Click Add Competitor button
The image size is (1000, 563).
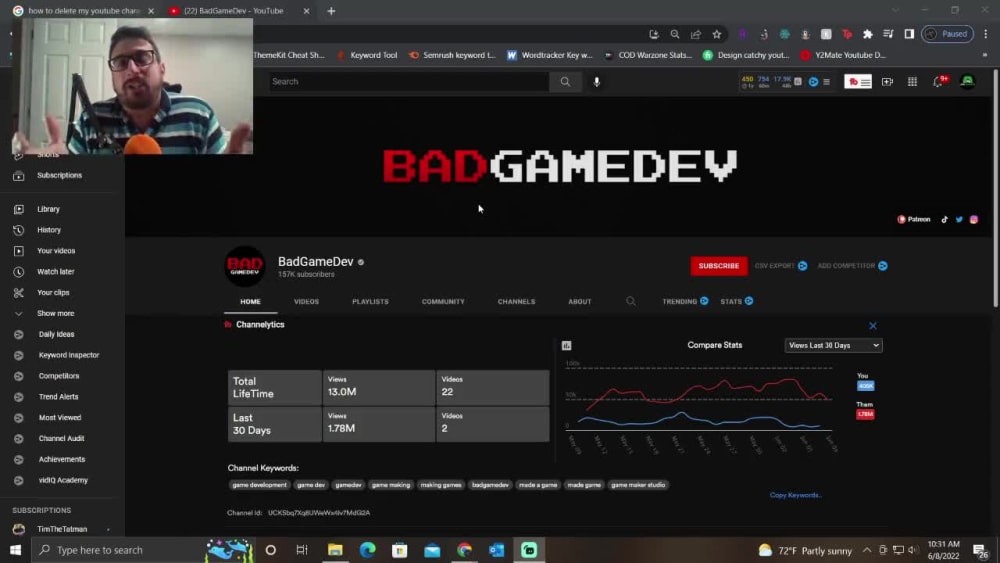(x=852, y=266)
